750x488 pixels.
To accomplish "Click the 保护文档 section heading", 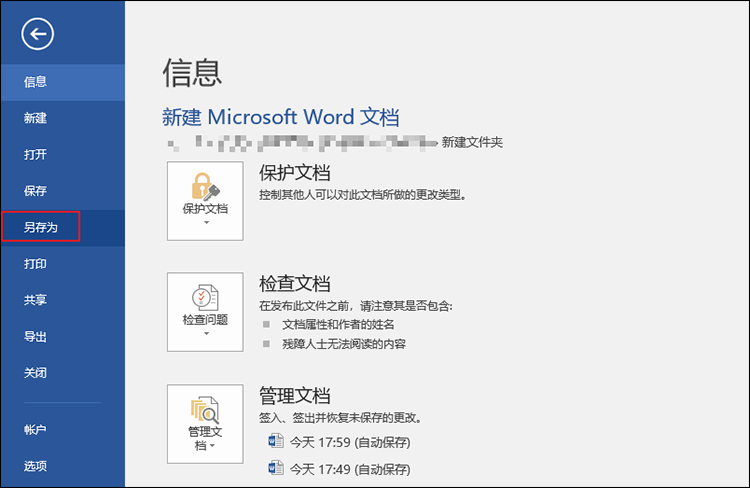I will tap(295, 173).
